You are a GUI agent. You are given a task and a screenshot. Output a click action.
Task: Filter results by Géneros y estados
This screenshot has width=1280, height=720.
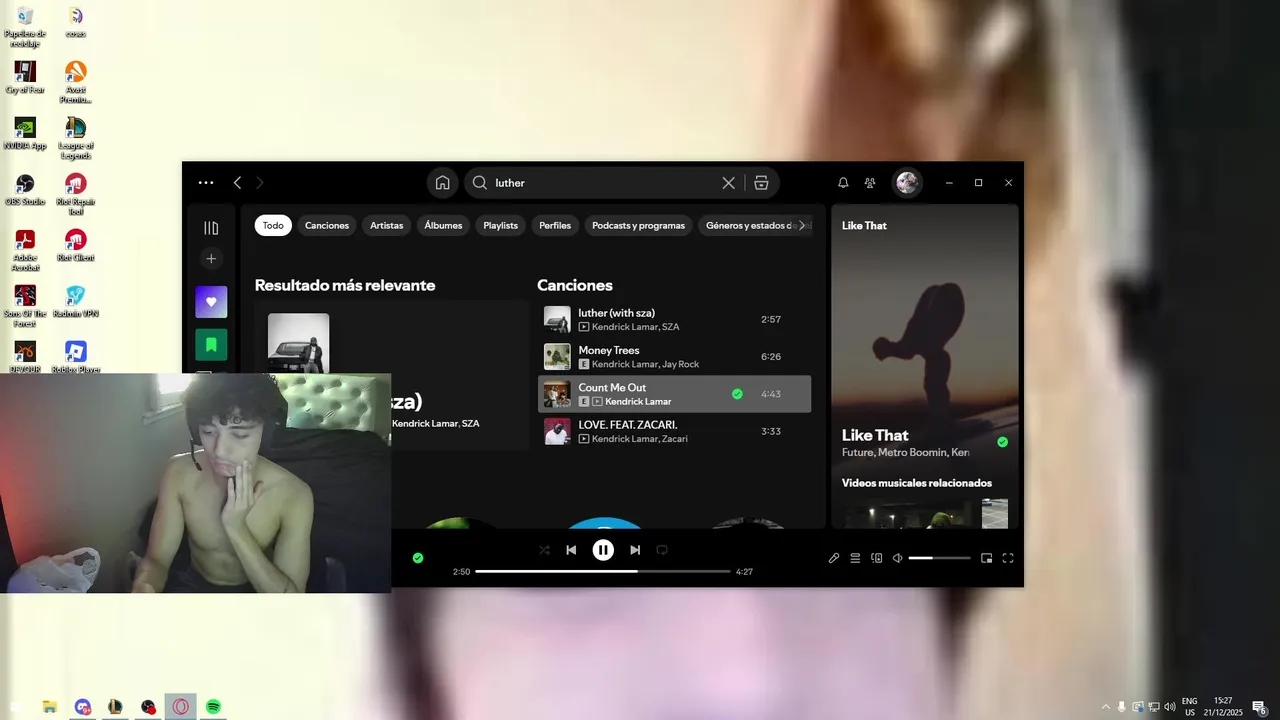[x=750, y=226]
